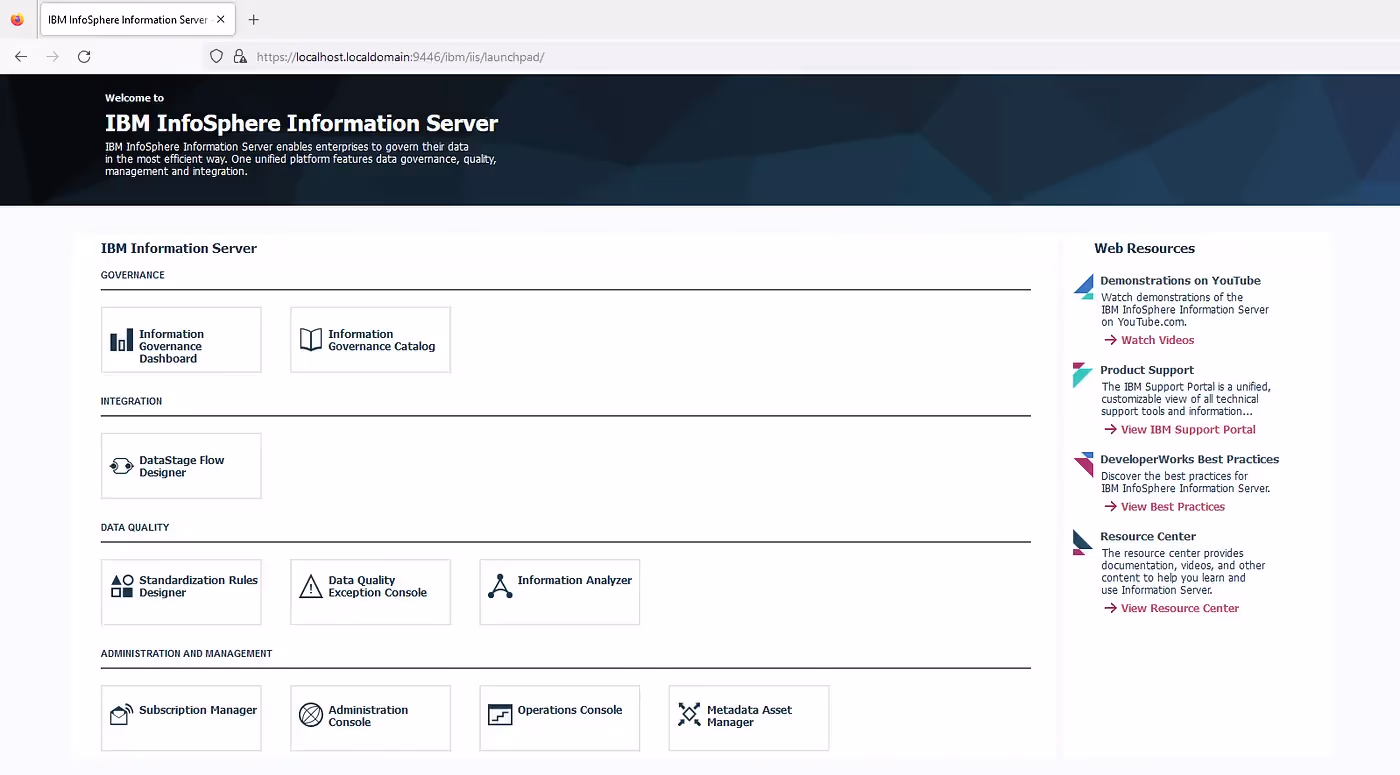Click the ADMINISTRATION AND MANAGEMENT section label

[186, 653]
